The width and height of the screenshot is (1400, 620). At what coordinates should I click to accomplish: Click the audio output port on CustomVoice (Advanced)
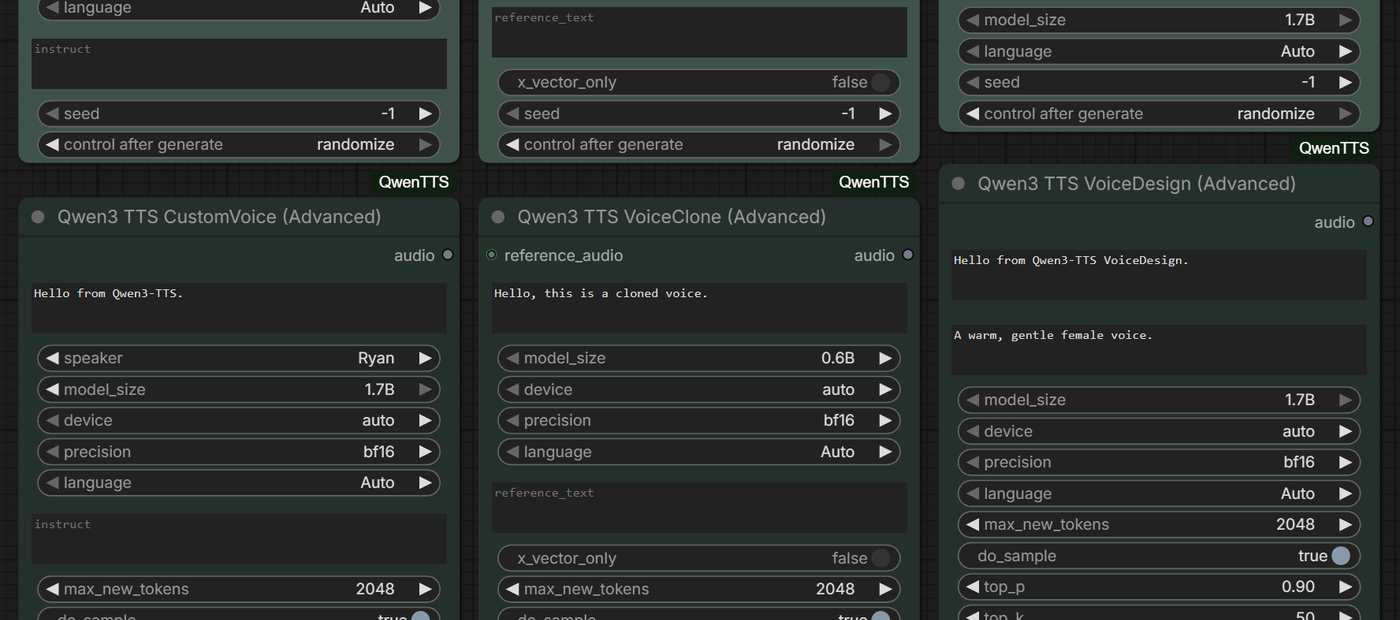448,255
